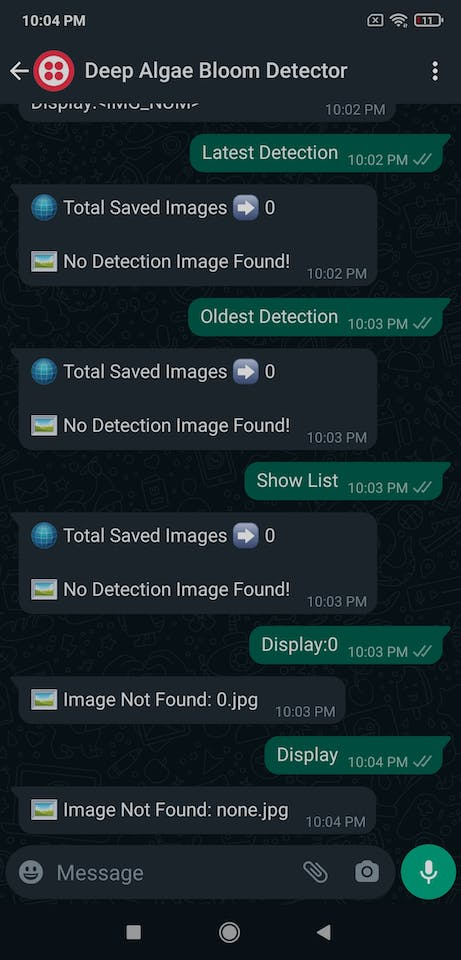Open the Twilio contact profile picture
This screenshot has width=461, height=960.
pyautogui.click(x=54, y=71)
